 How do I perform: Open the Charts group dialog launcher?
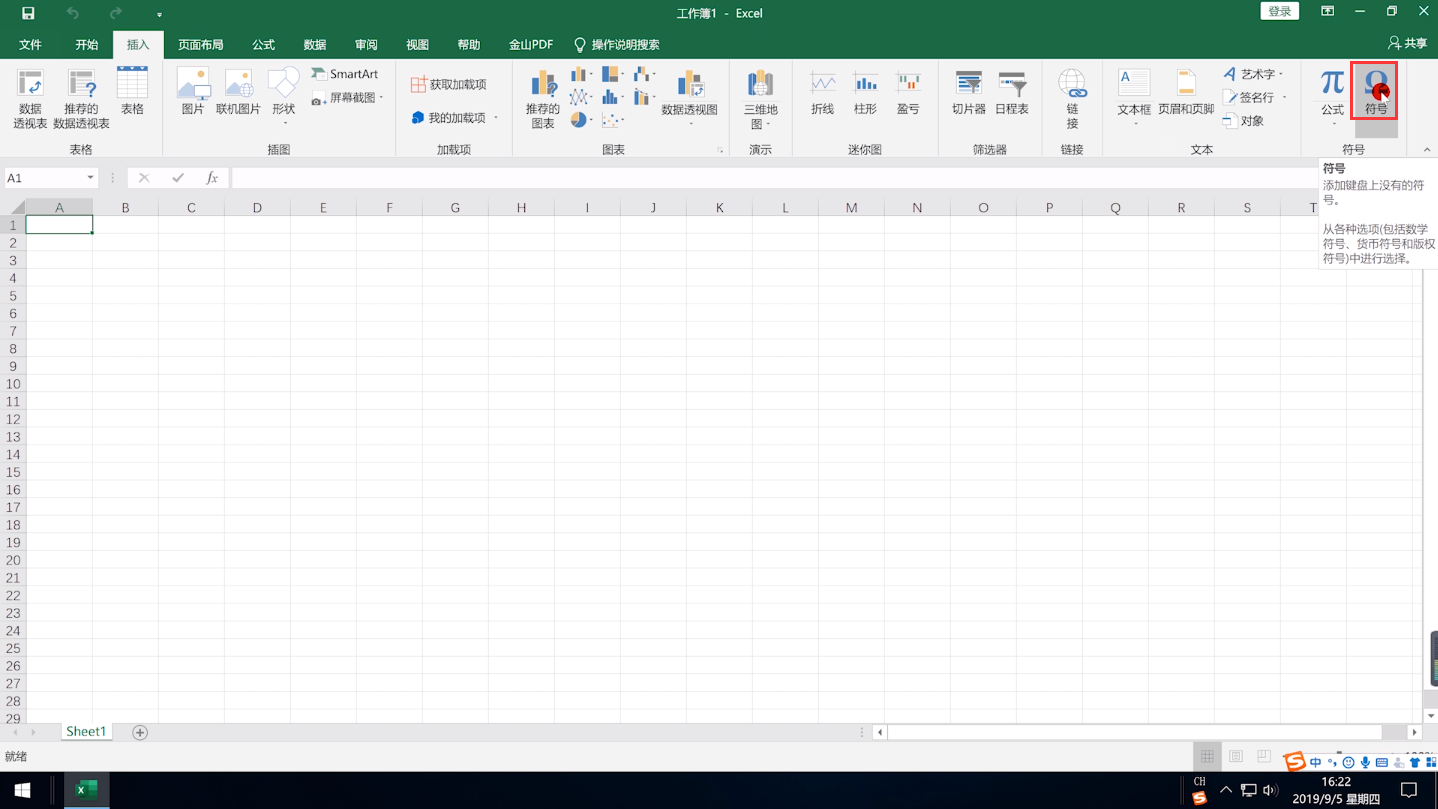[720, 150]
